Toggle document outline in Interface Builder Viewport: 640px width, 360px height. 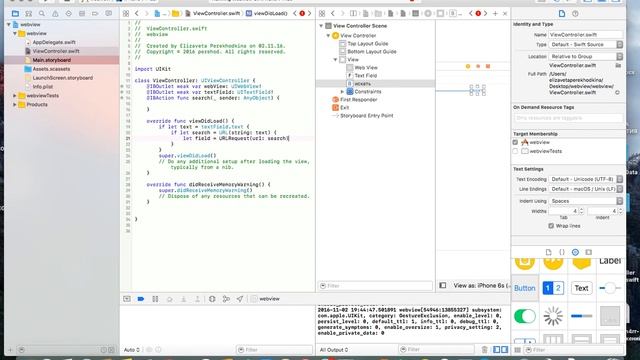443,285
